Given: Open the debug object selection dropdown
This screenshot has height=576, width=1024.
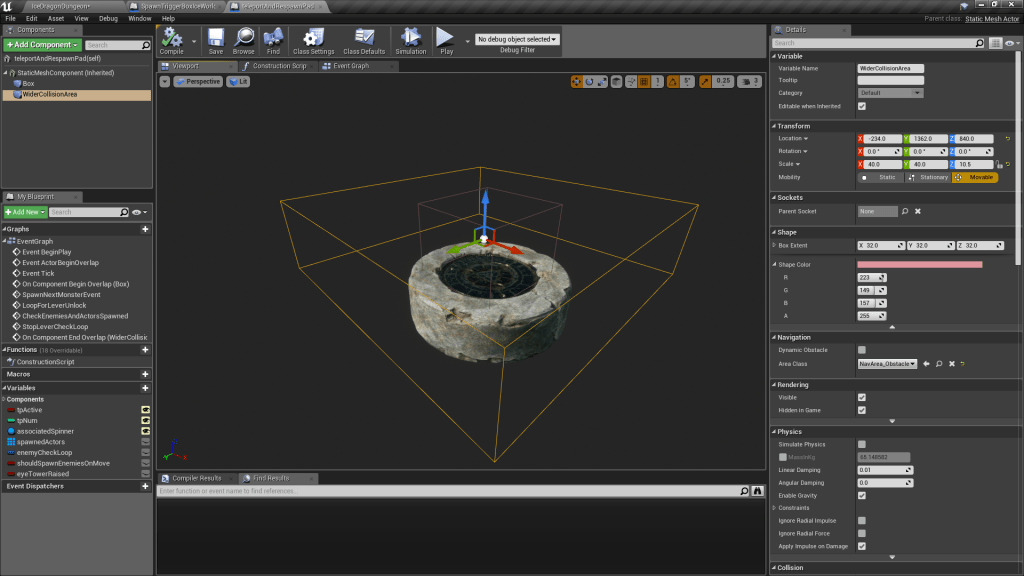Looking at the screenshot, I should (517, 39).
